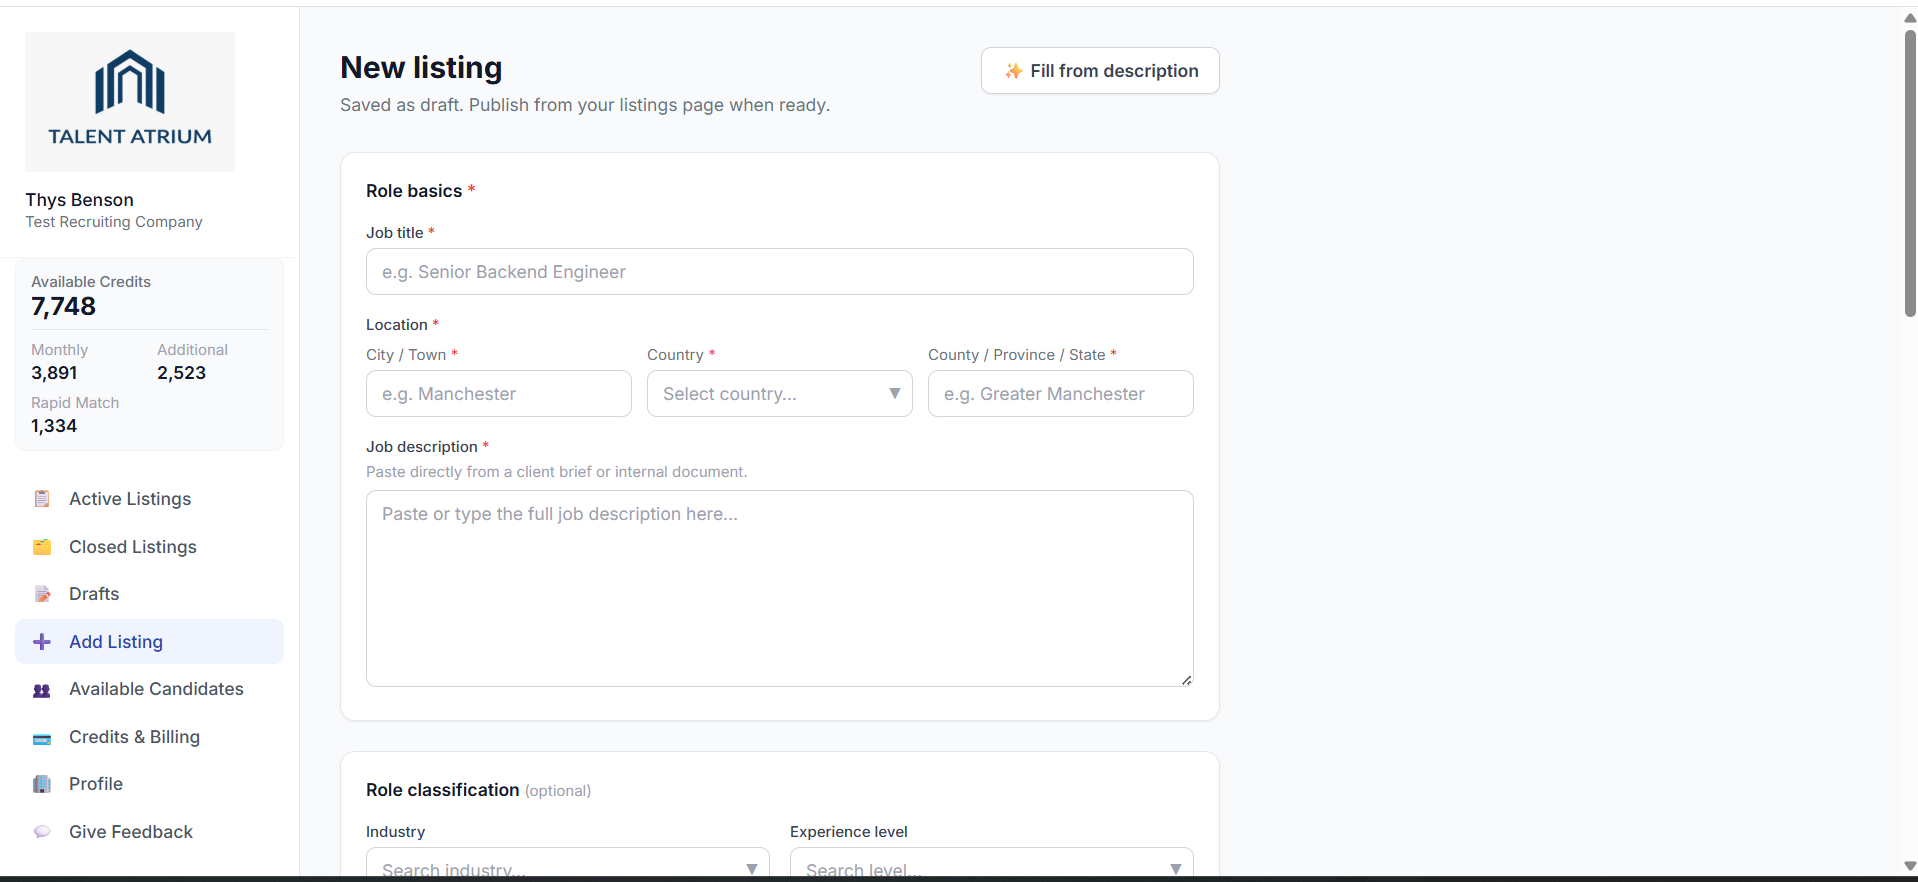
Task: Click the Talent Atrium logo
Action: pos(130,101)
